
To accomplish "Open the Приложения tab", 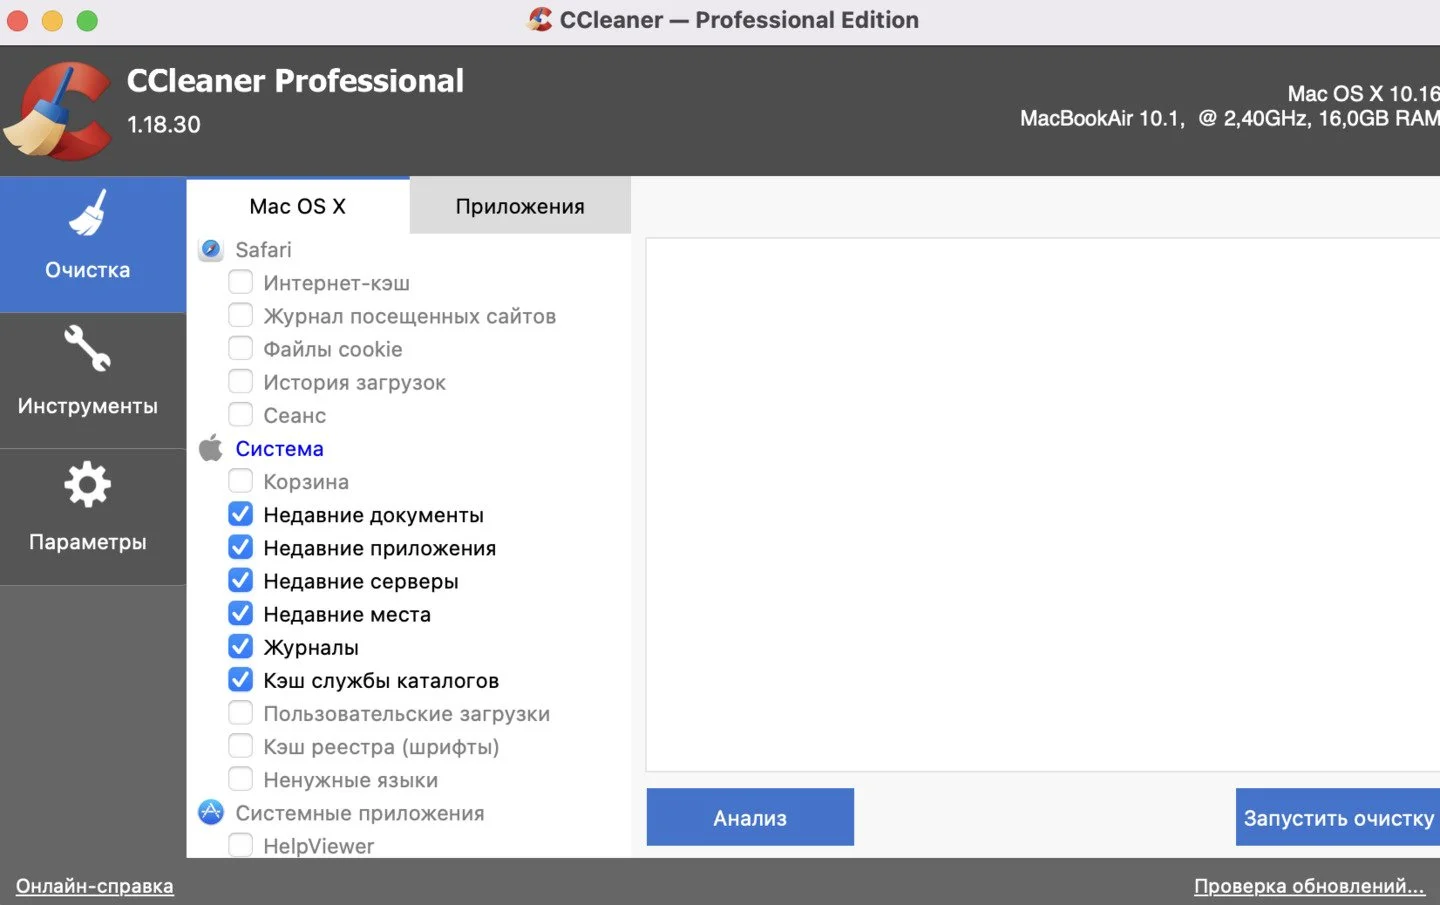I will coord(520,206).
